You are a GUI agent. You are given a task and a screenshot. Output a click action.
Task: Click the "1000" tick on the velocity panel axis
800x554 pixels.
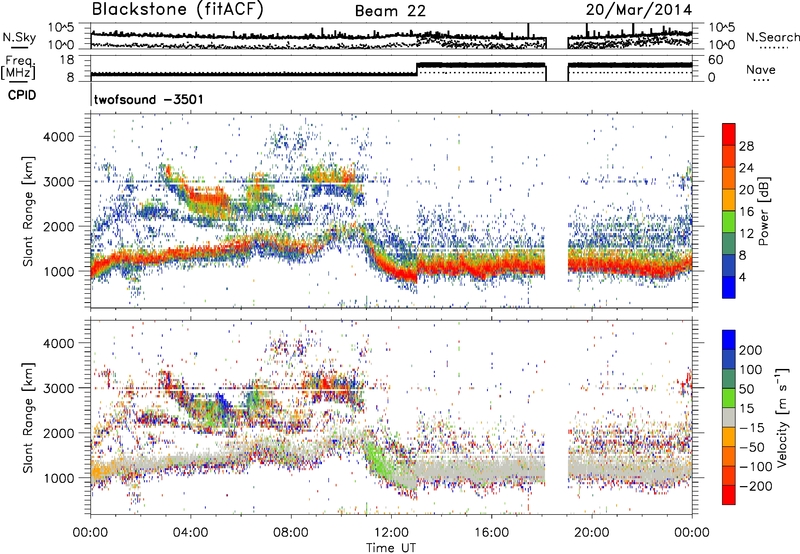59,478
